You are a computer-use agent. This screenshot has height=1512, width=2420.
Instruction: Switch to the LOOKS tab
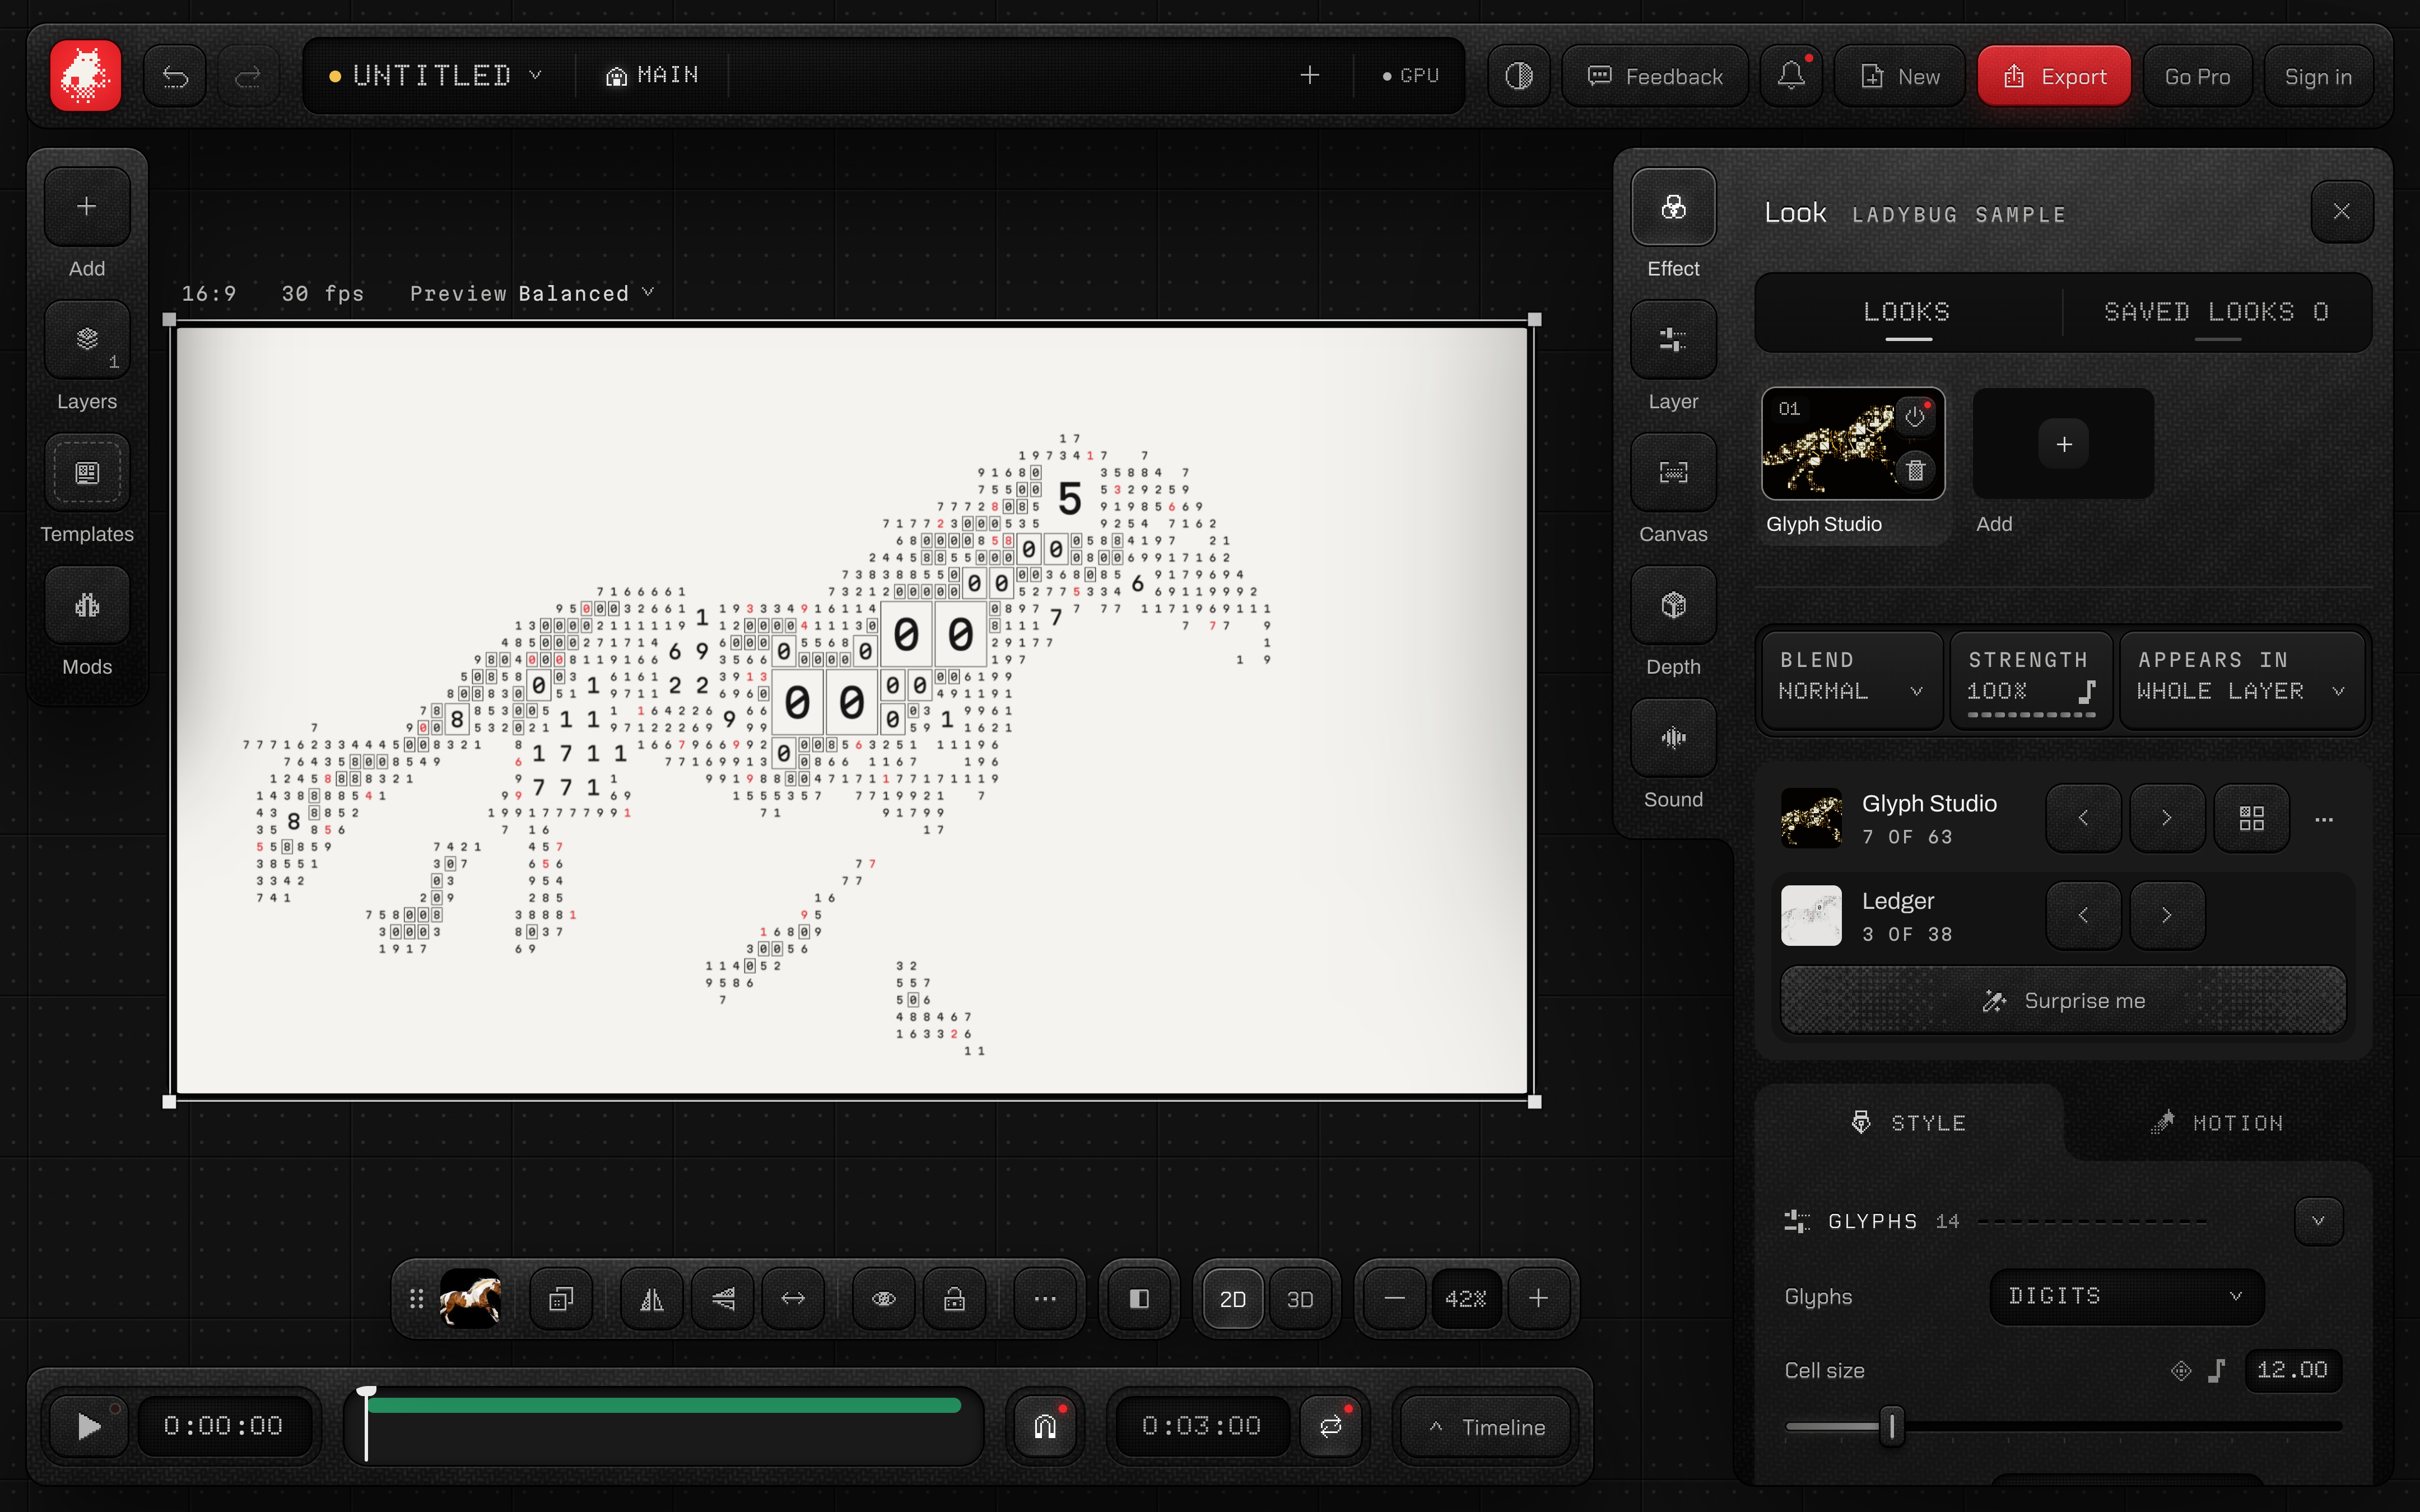tap(1907, 312)
